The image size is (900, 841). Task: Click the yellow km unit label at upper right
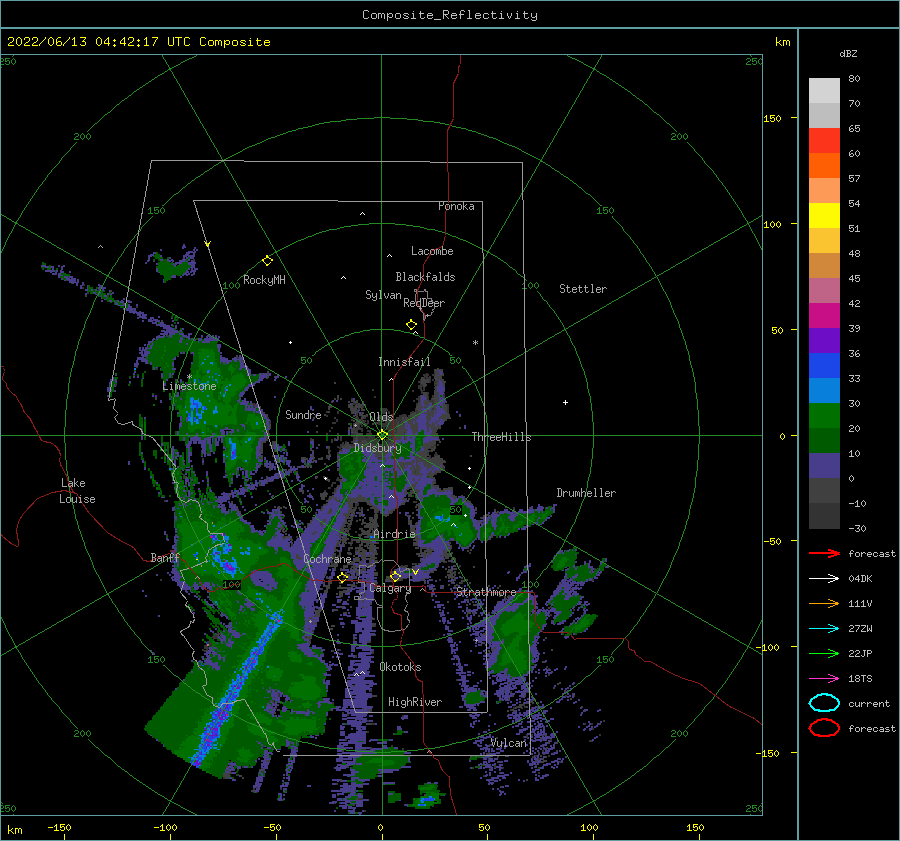pyautogui.click(x=783, y=42)
